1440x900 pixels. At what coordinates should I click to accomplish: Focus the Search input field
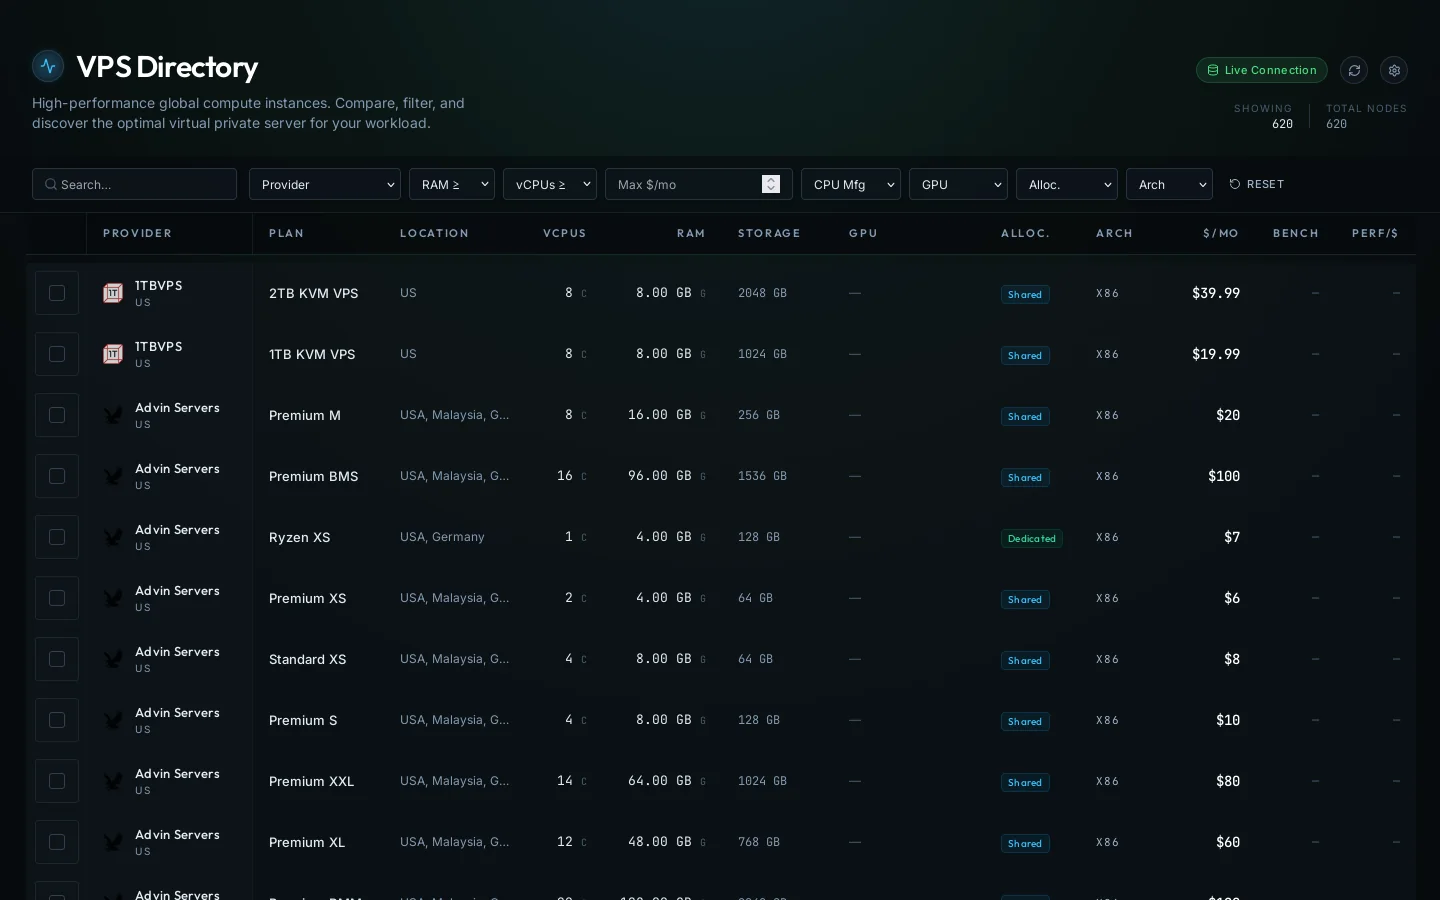[x=134, y=184]
